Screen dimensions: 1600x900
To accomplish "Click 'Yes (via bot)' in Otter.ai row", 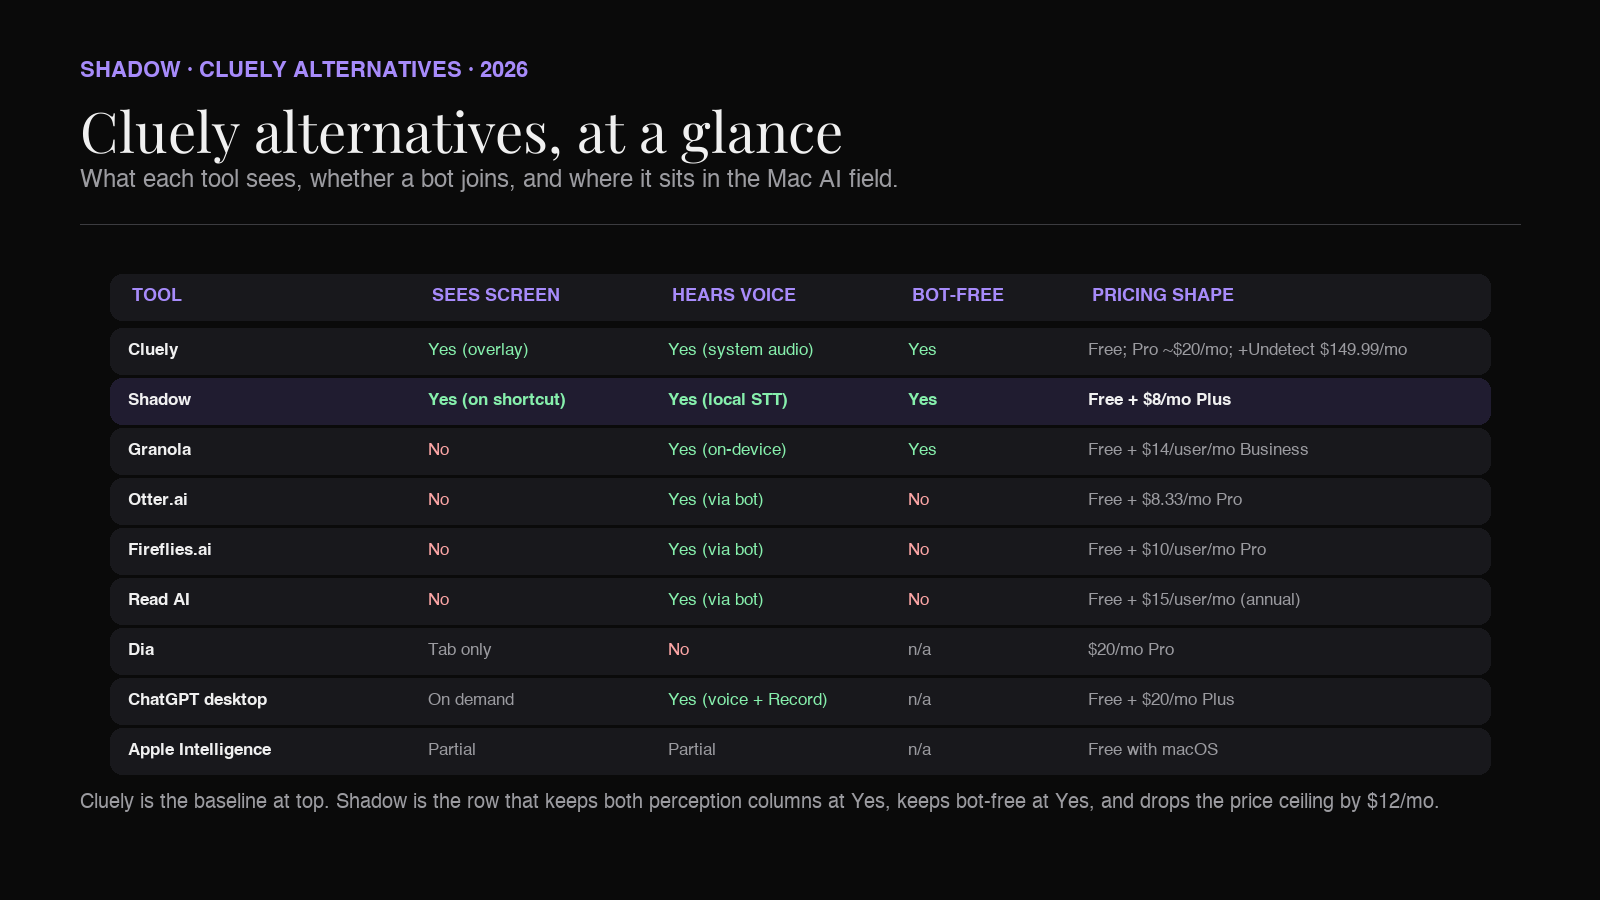I will pyautogui.click(x=716, y=500).
